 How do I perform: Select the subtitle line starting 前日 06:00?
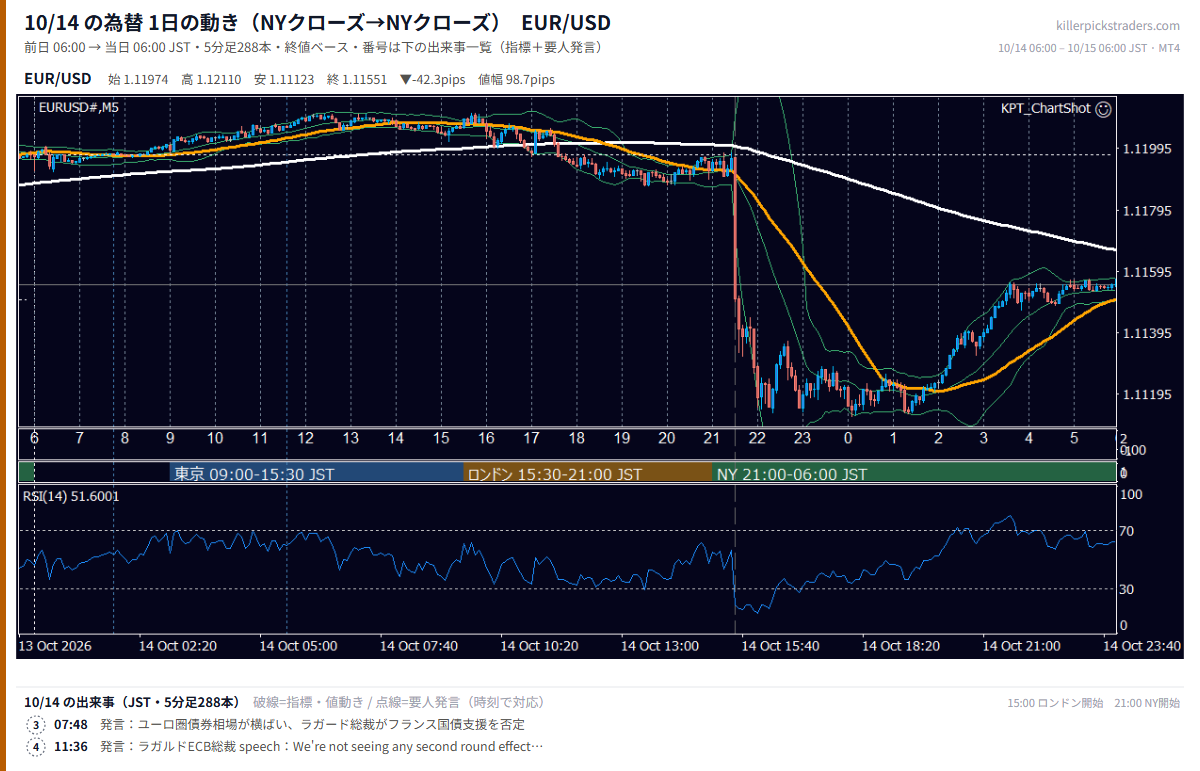[x=313, y=47]
